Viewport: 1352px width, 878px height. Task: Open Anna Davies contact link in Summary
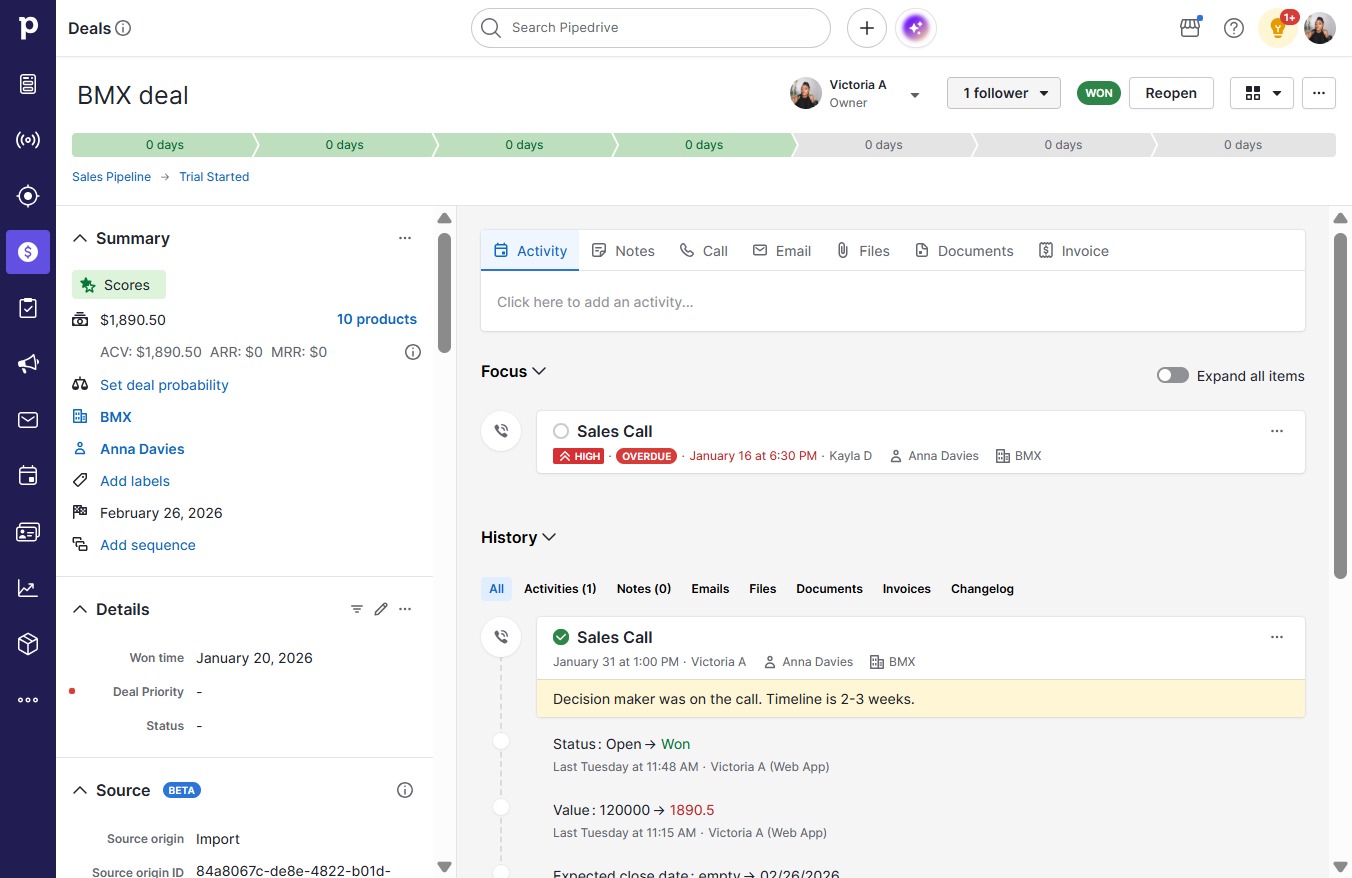click(x=142, y=449)
